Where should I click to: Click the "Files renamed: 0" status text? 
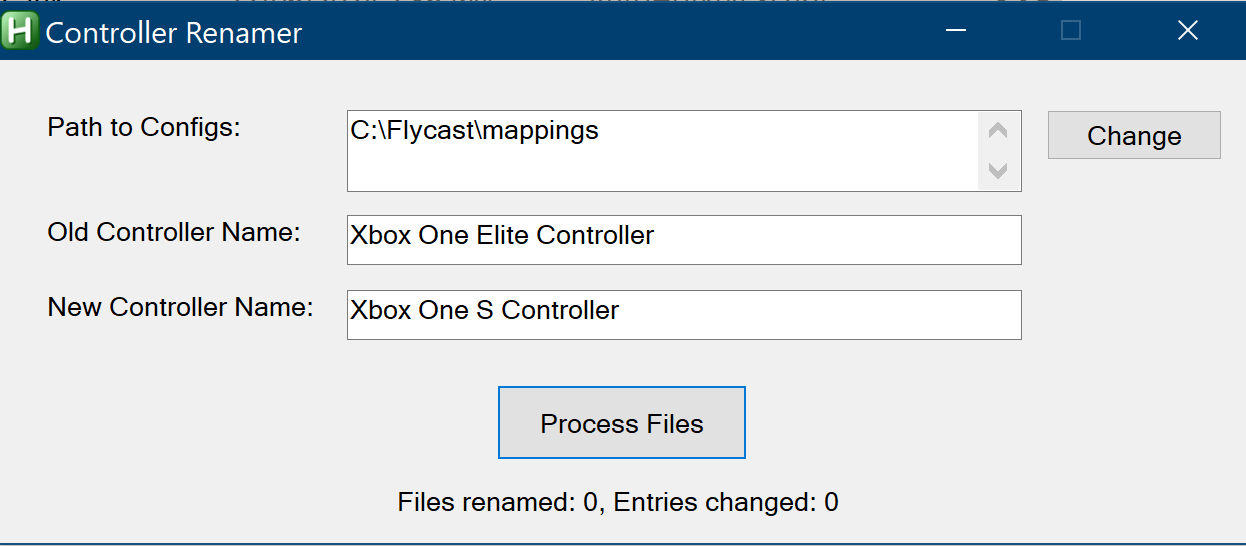[x=500, y=502]
